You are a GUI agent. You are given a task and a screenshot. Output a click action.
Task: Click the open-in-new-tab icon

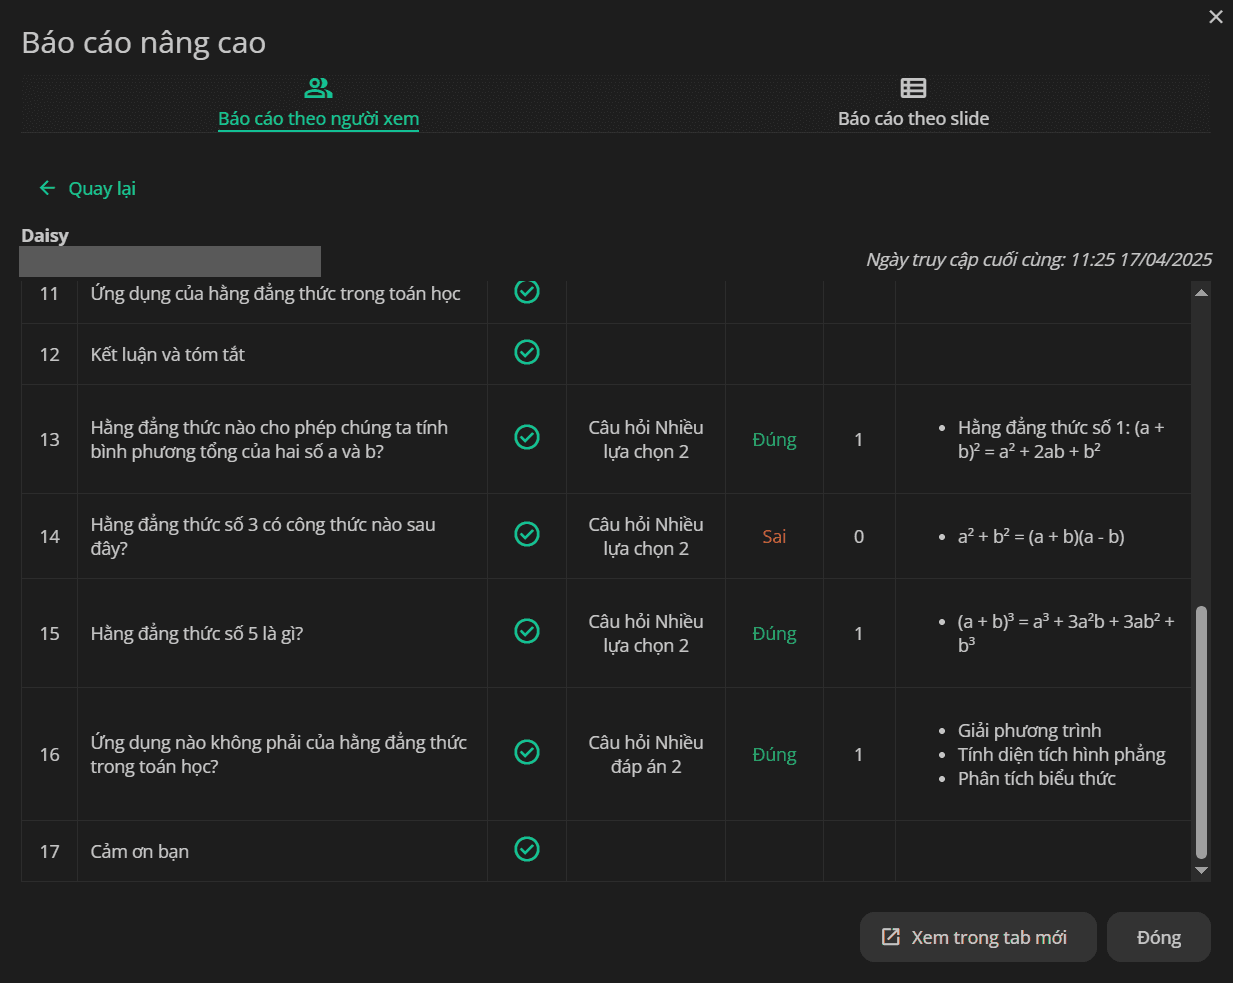[x=890, y=937]
